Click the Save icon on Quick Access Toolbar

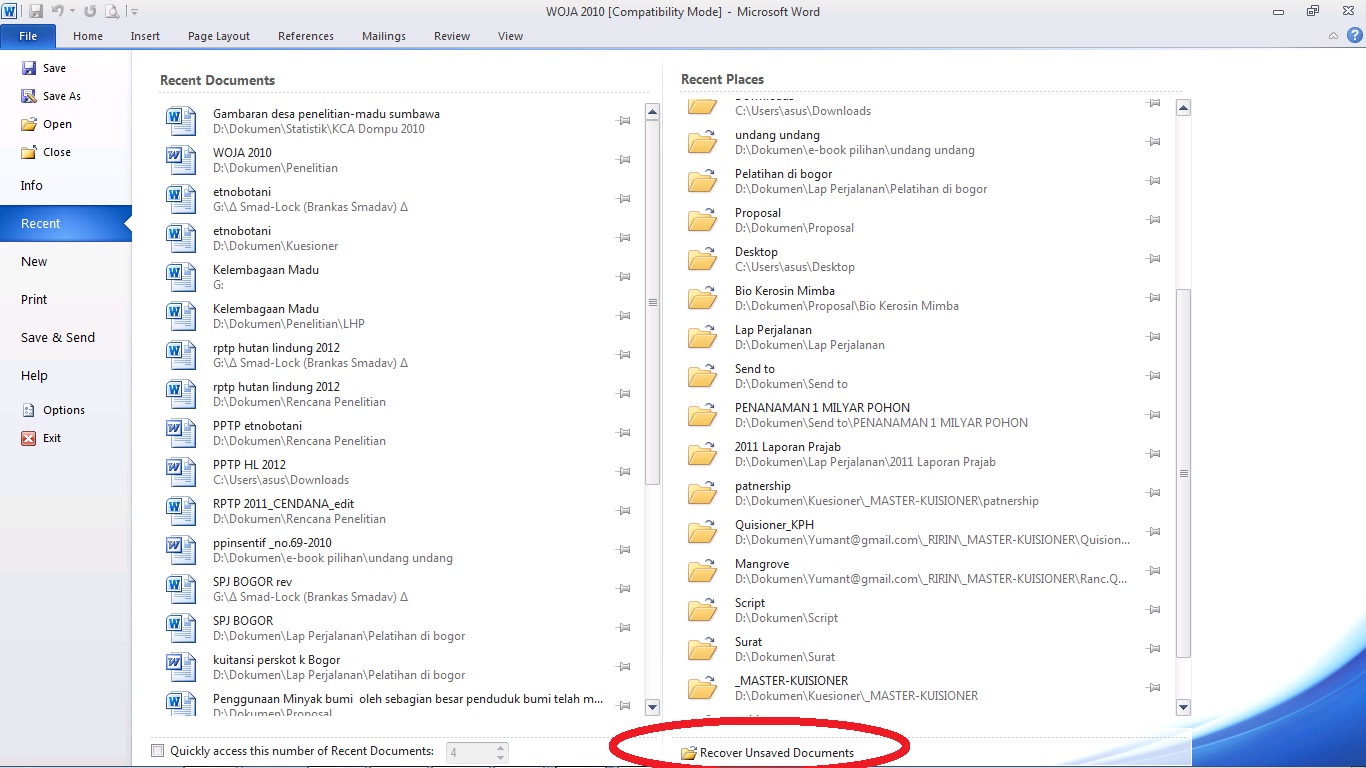(35, 10)
